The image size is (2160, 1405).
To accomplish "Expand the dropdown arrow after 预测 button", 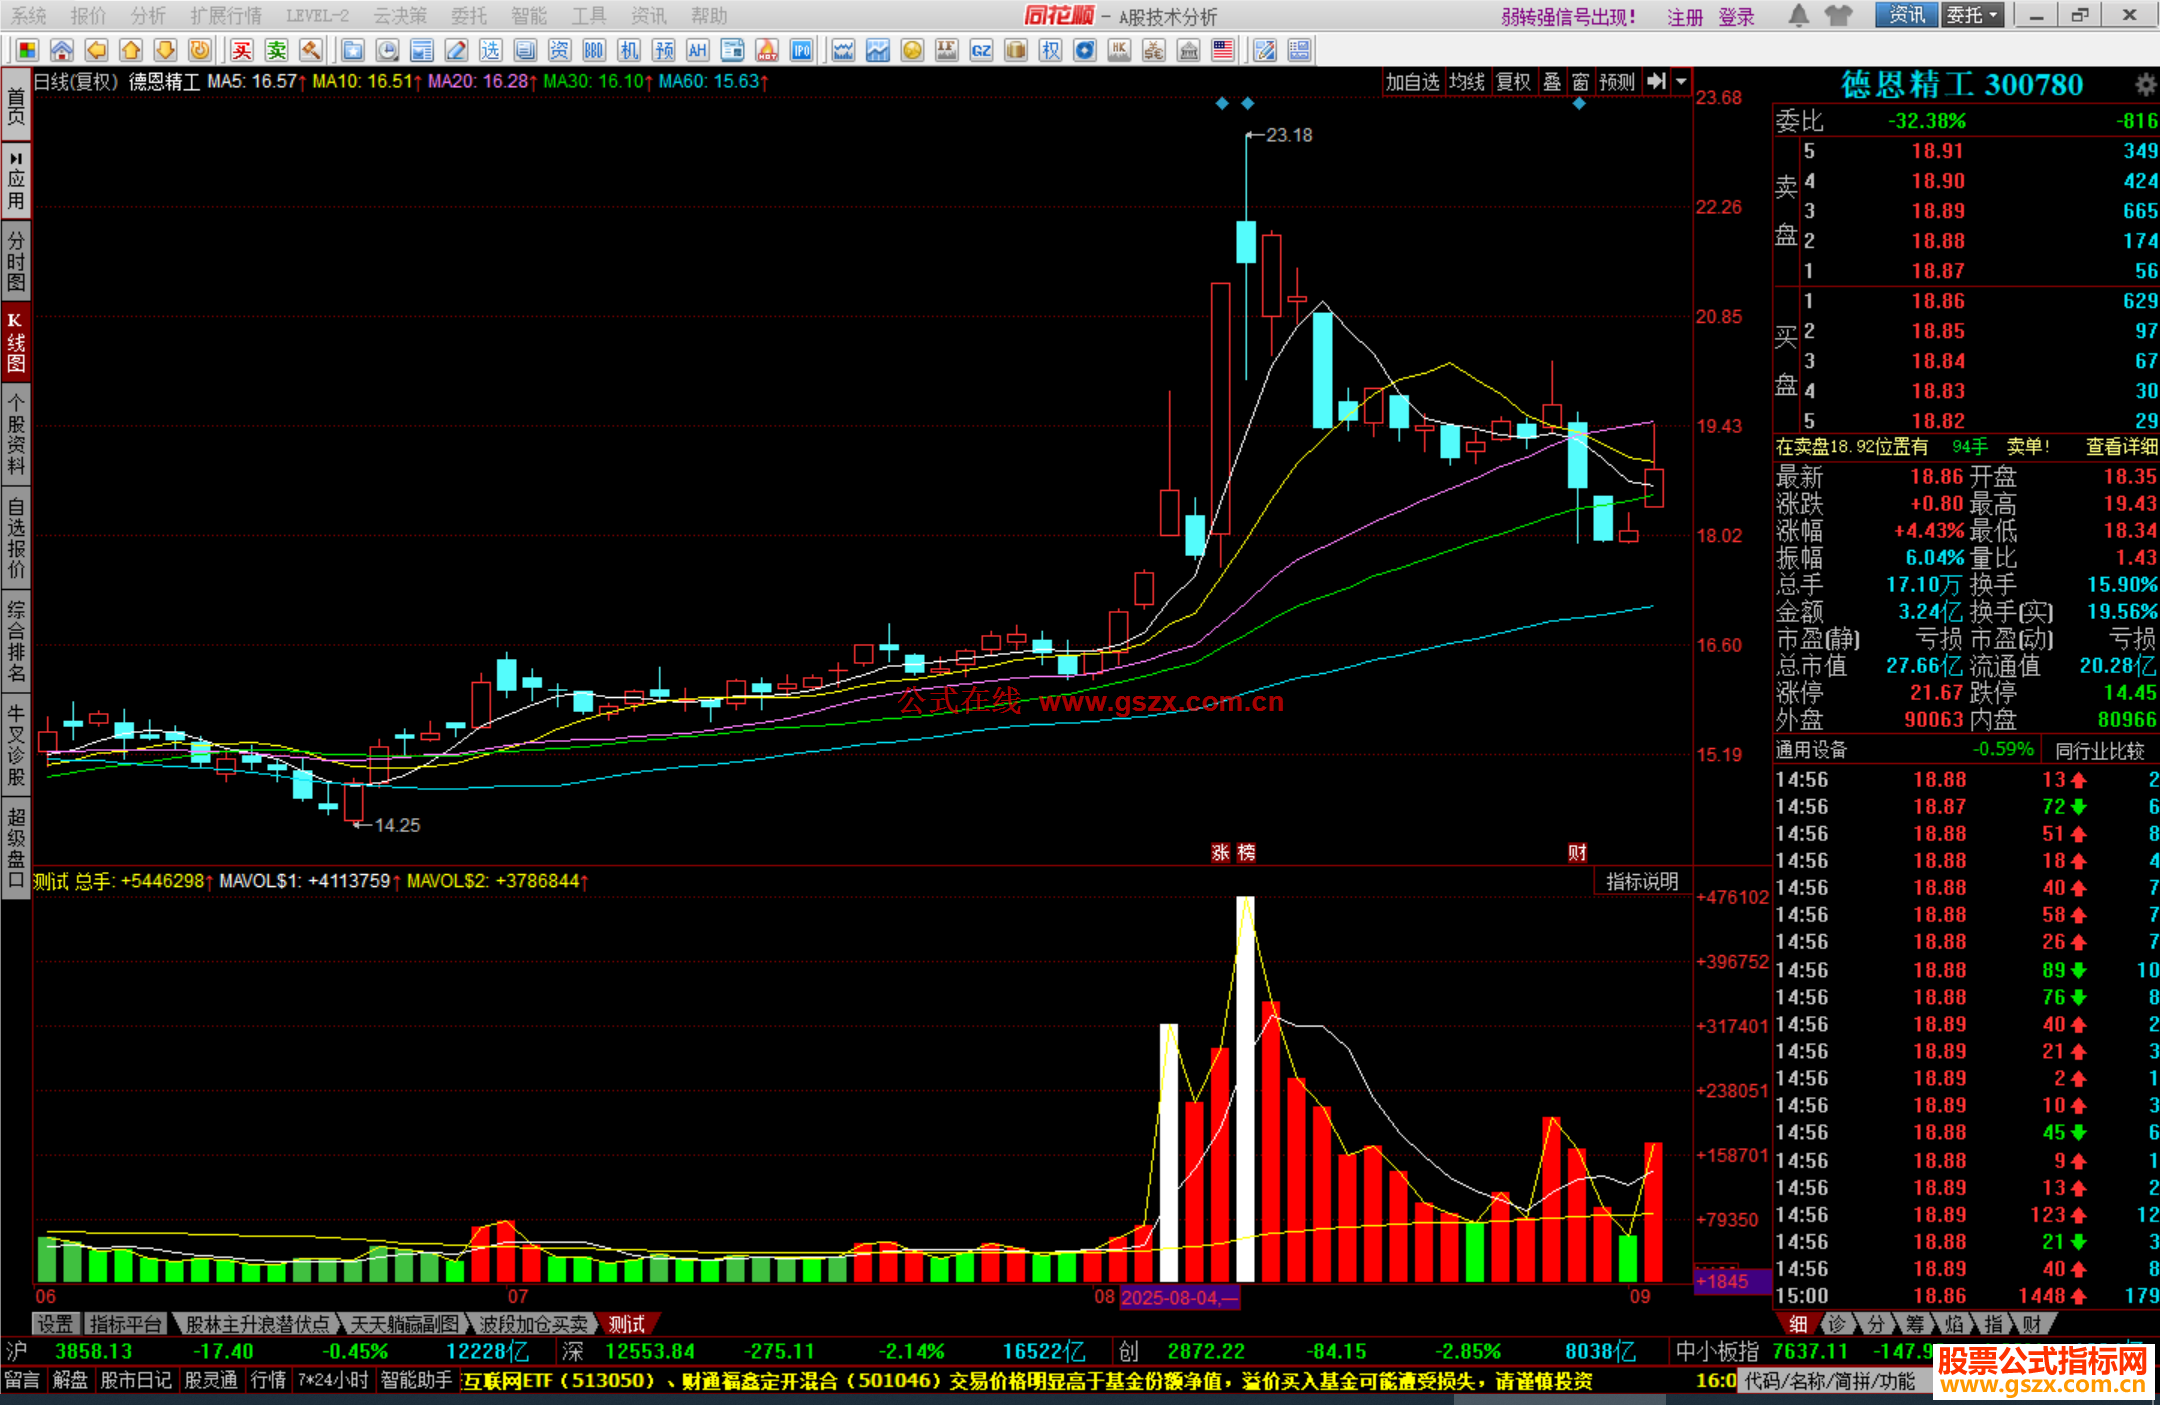I will 1682,82.
